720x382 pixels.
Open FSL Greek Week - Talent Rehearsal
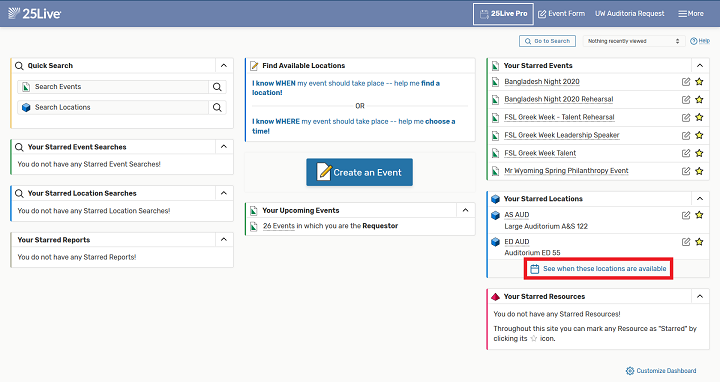pos(559,117)
